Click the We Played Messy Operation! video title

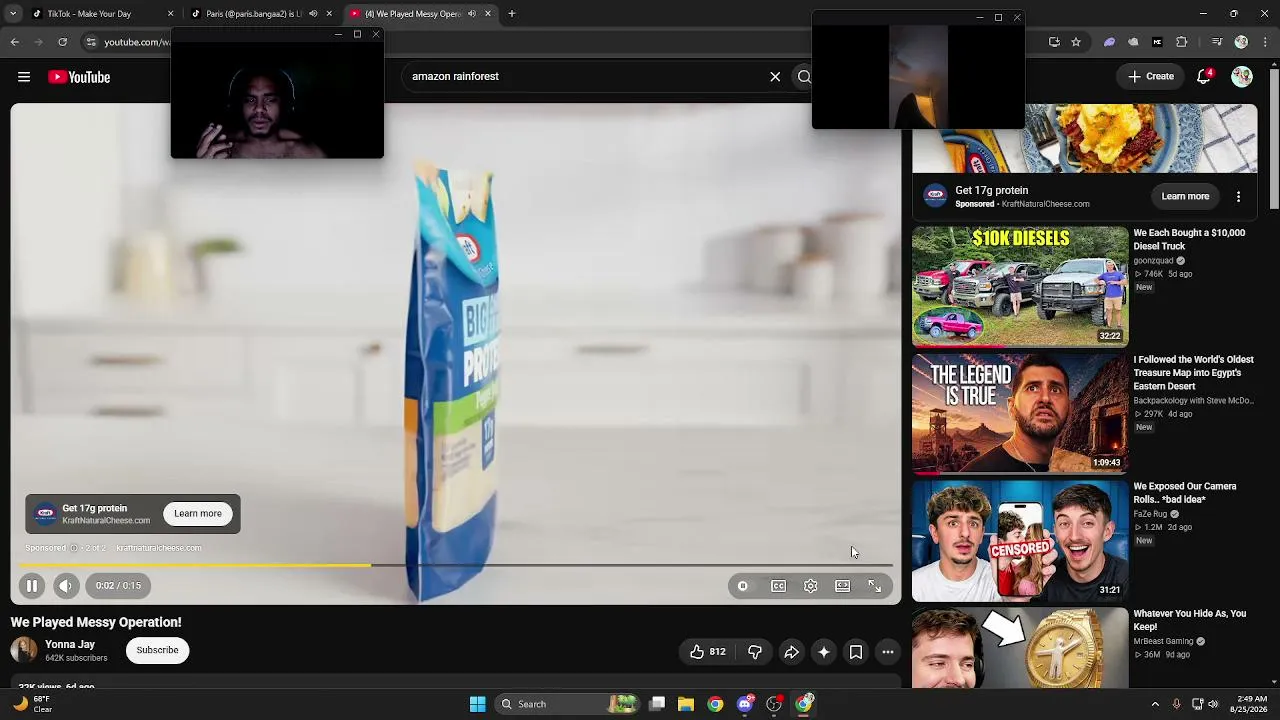click(x=96, y=622)
